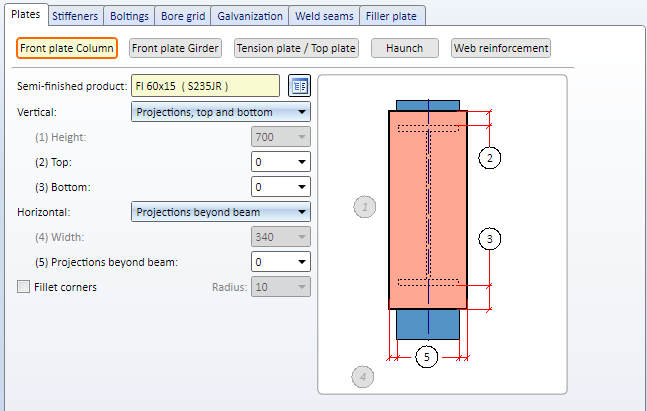Open the semi-finished product catalogue icon
This screenshot has width=647, height=411.
click(298, 85)
